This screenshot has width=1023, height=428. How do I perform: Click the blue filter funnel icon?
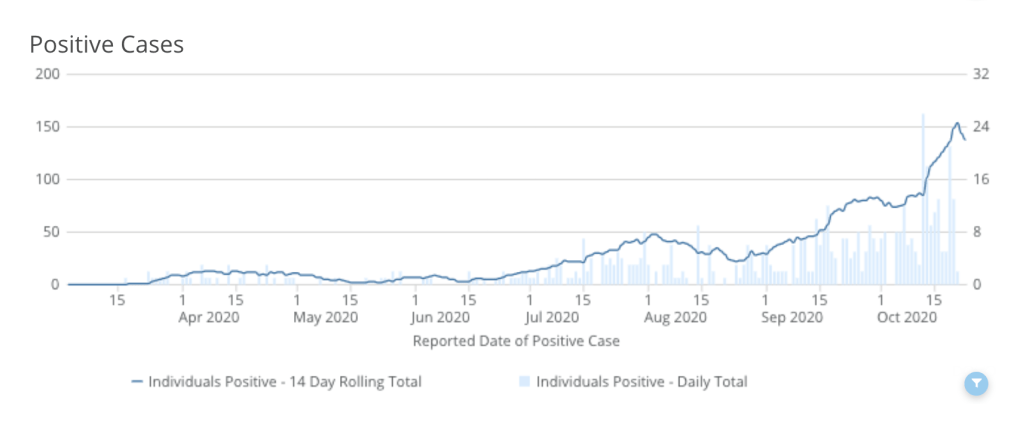977,383
